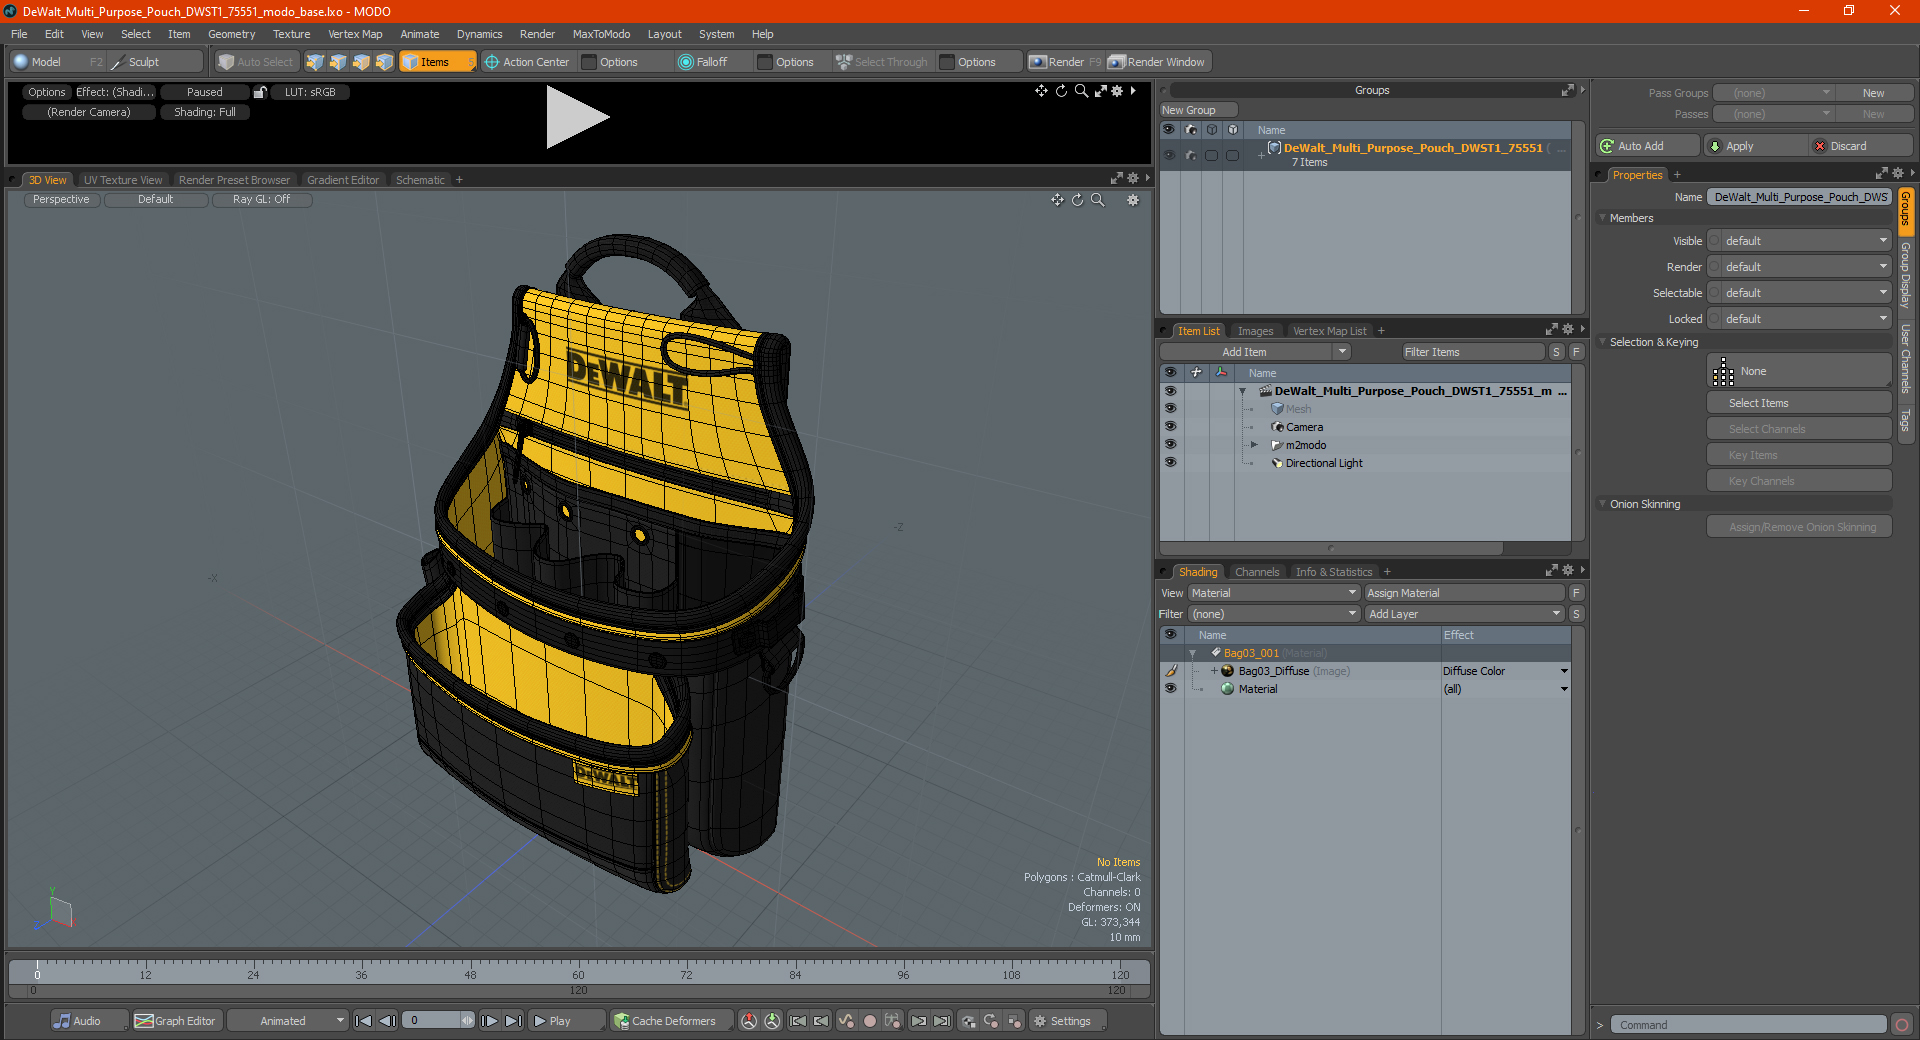Click the New Group button
The height and width of the screenshot is (1040, 1920).
[1198, 110]
